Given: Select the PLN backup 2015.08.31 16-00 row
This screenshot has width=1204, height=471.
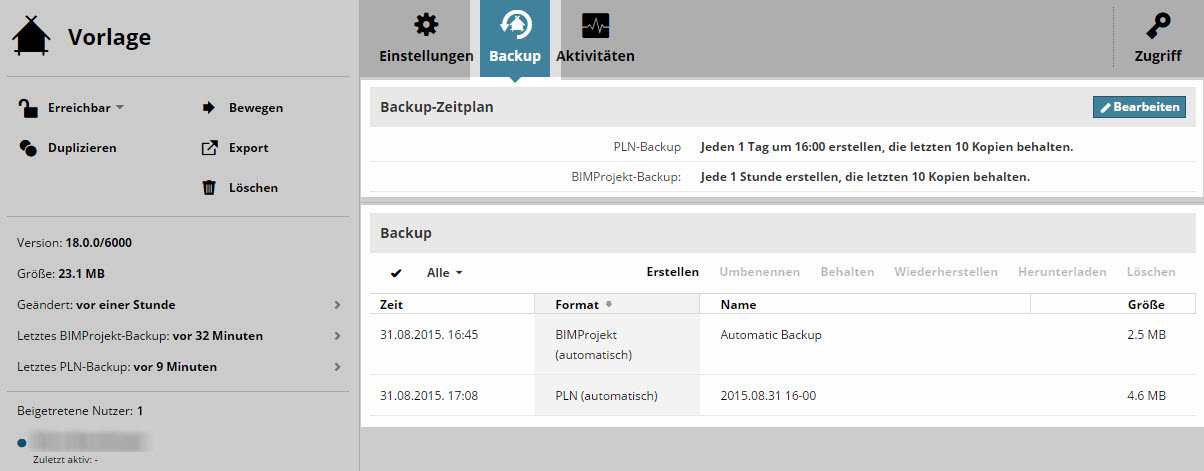Looking at the screenshot, I should (782, 395).
